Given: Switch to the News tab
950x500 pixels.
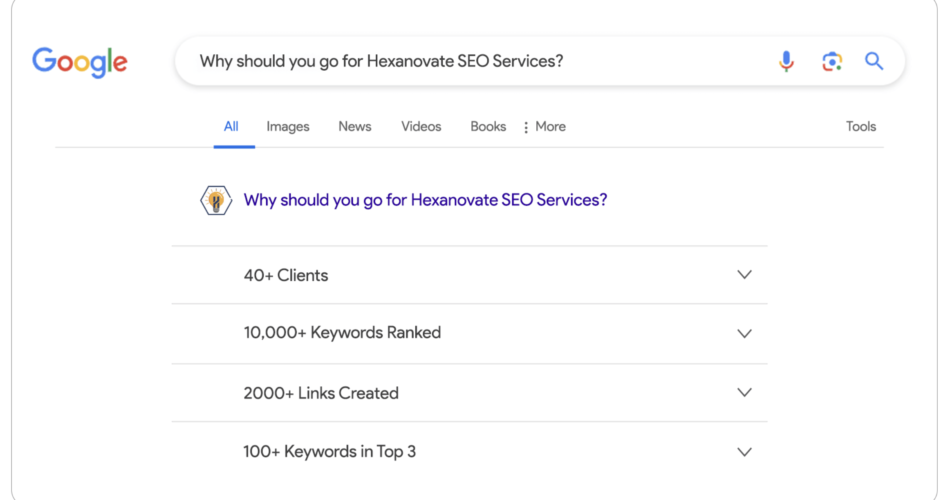Looking at the screenshot, I should (x=354, y=127).
